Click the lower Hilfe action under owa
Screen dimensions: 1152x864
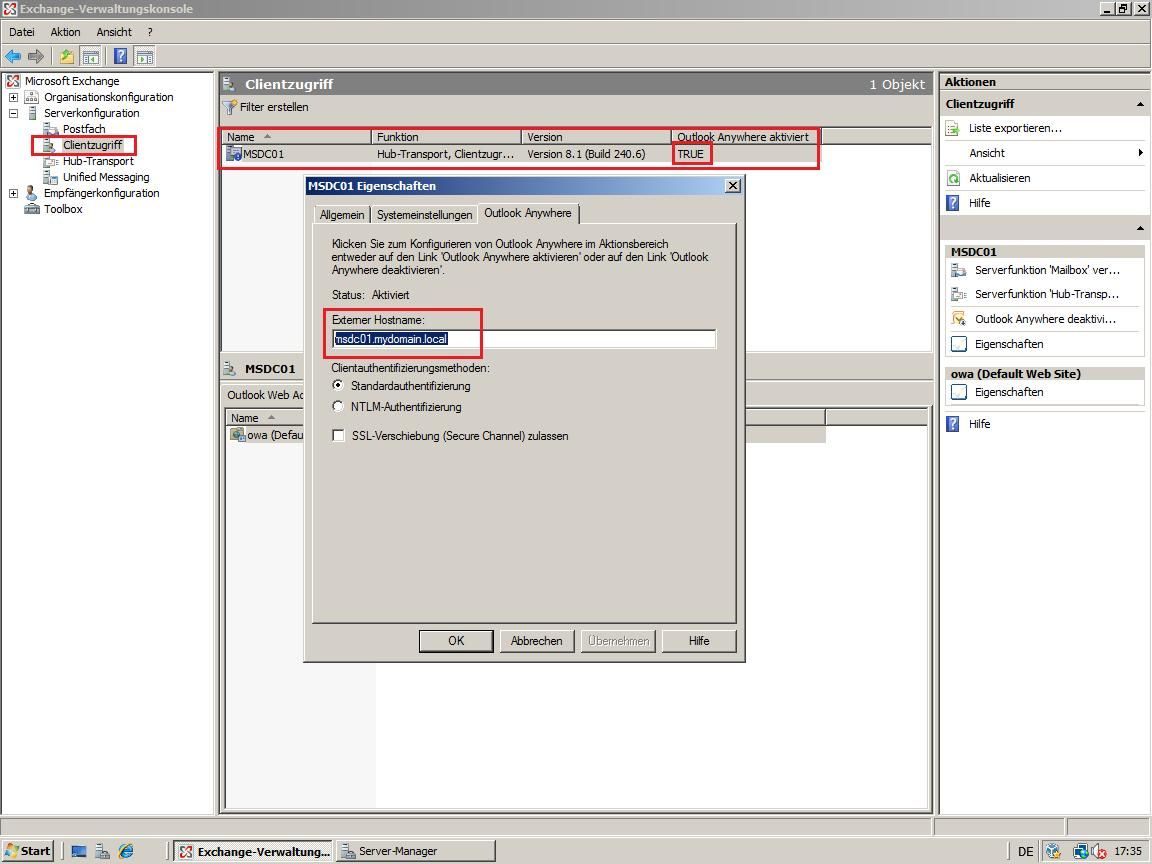click(x=979, y=424)
